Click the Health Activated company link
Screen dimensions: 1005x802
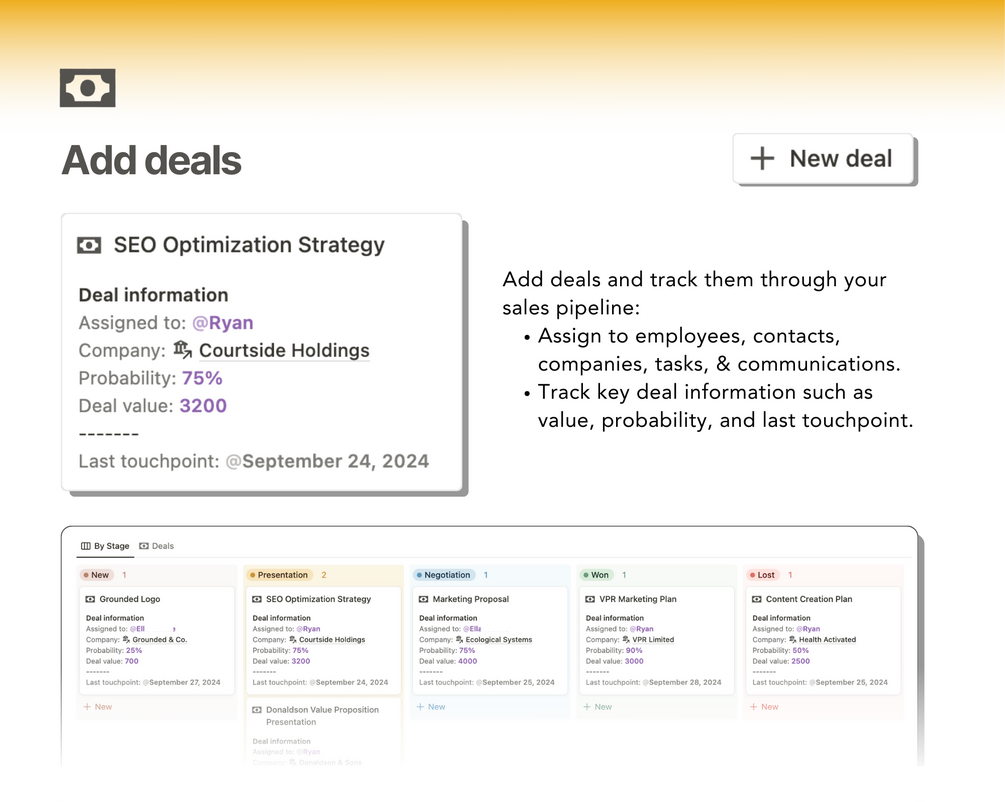pyautogui.click(x=826, y=640)
